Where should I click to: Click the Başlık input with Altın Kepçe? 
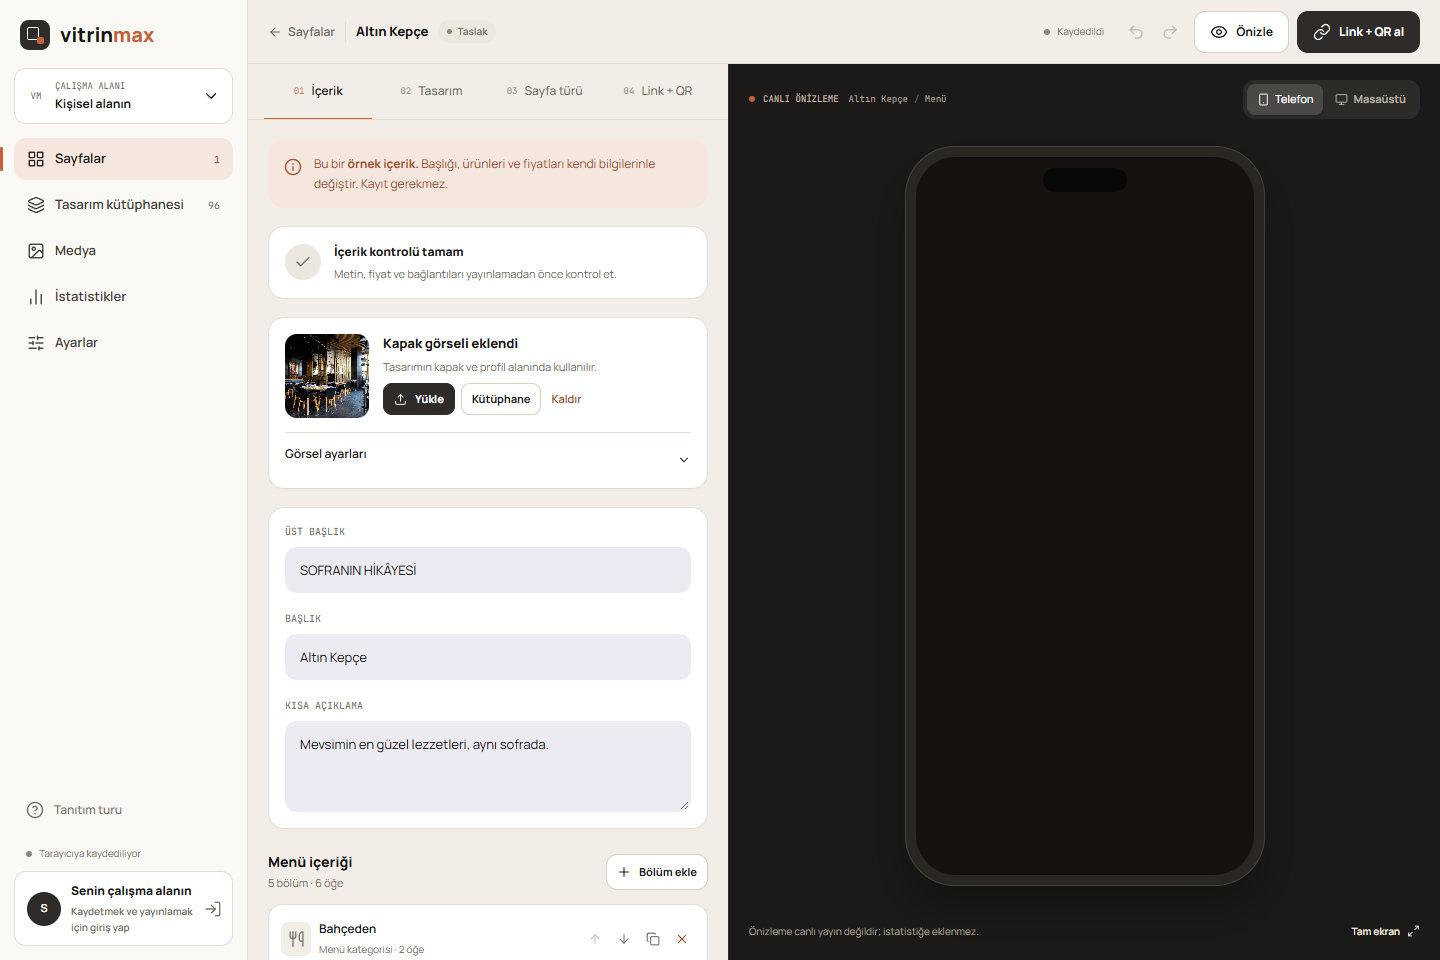[488, 657]
